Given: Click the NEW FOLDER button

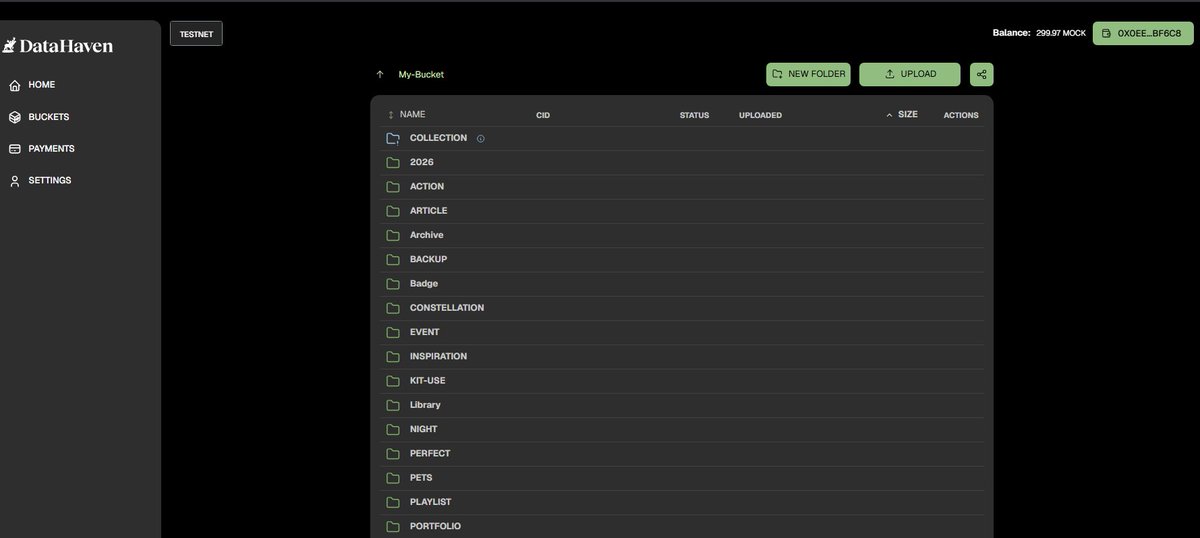Looking at the screenshot, I should pos(808,74).
